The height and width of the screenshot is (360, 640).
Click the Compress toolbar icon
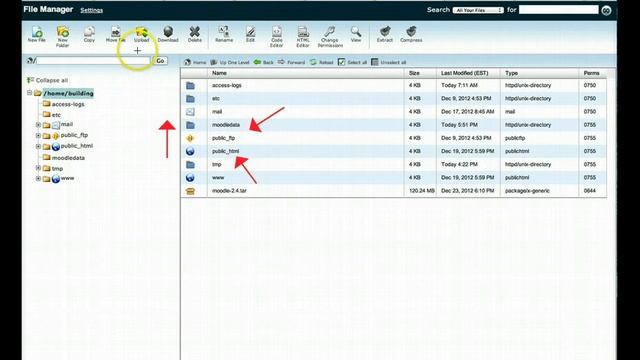[411, 34]
